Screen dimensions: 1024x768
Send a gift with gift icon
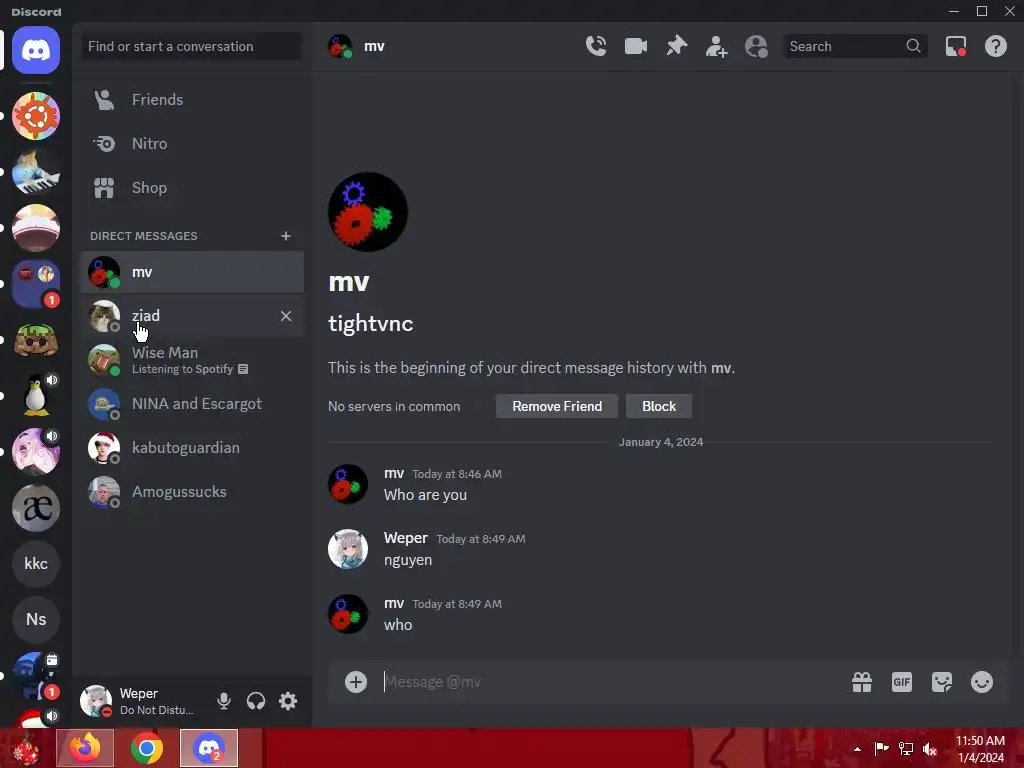[861, 682]
